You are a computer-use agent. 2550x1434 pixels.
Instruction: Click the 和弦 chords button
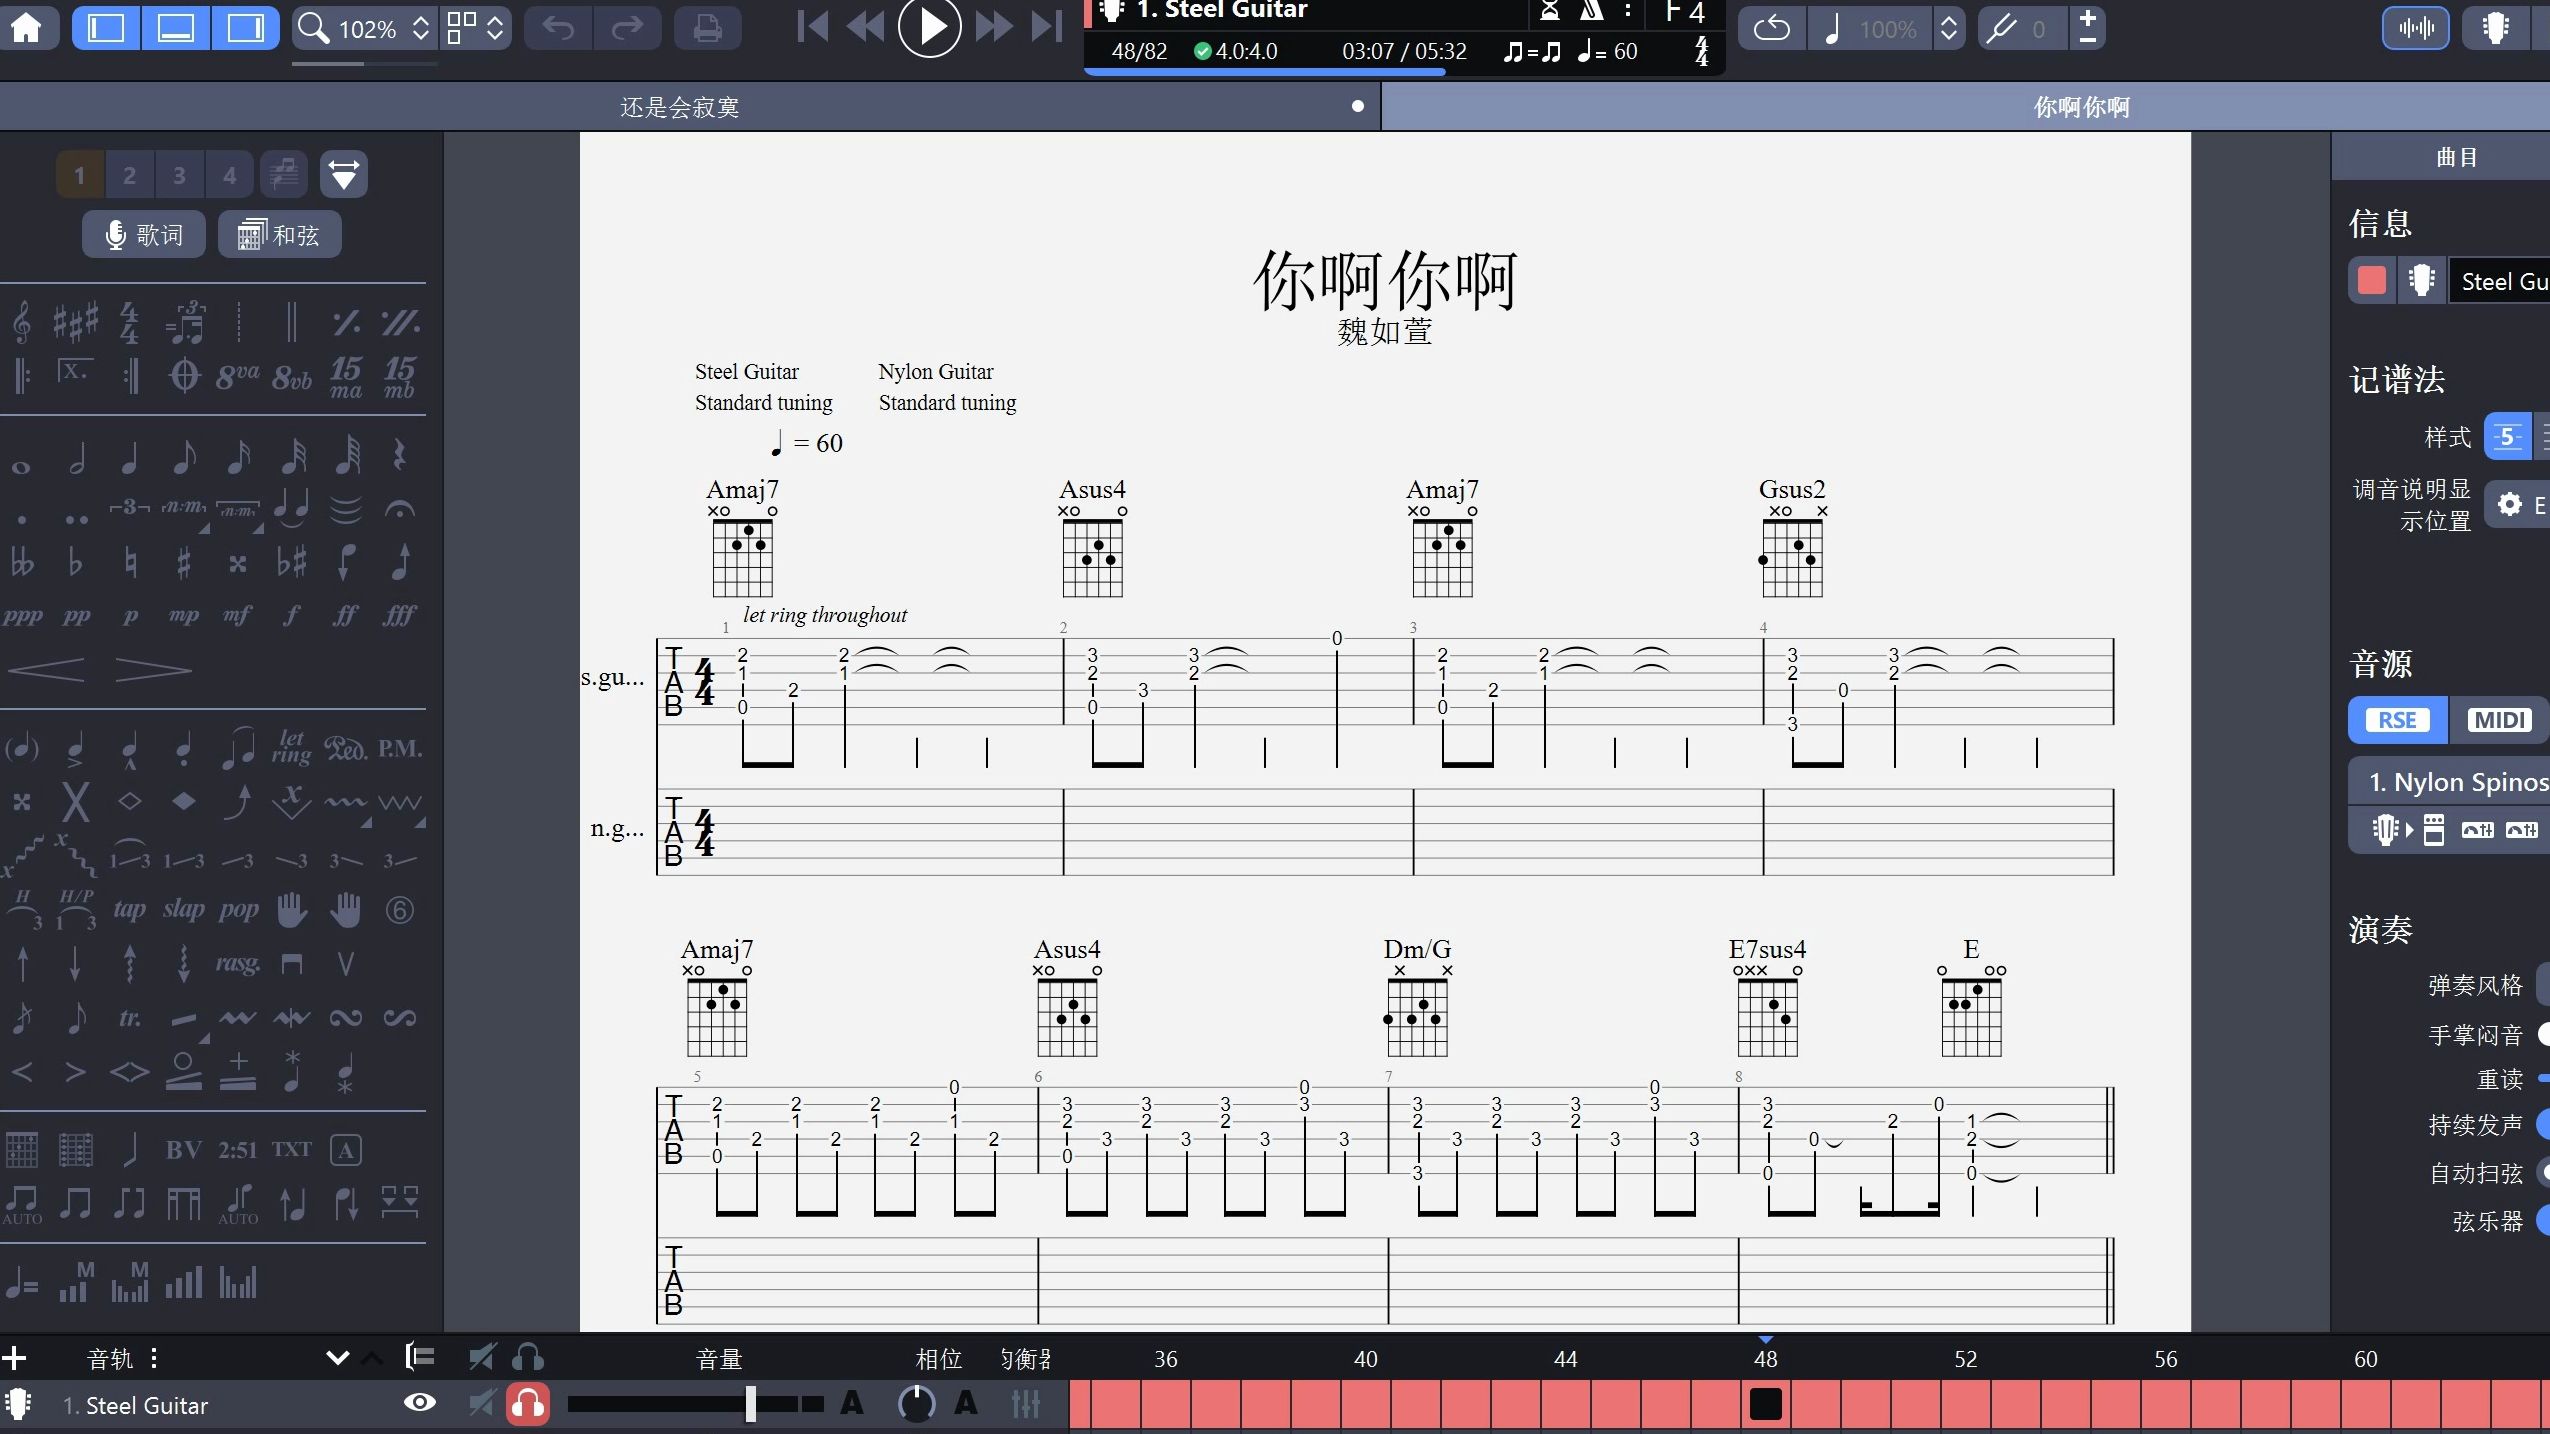(279, 235)
